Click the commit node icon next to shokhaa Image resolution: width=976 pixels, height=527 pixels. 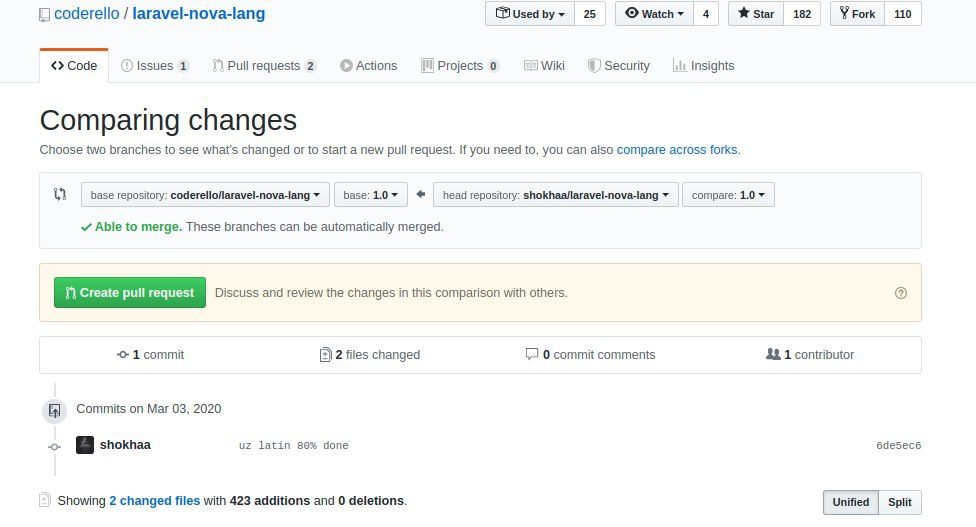coord(55,447)
